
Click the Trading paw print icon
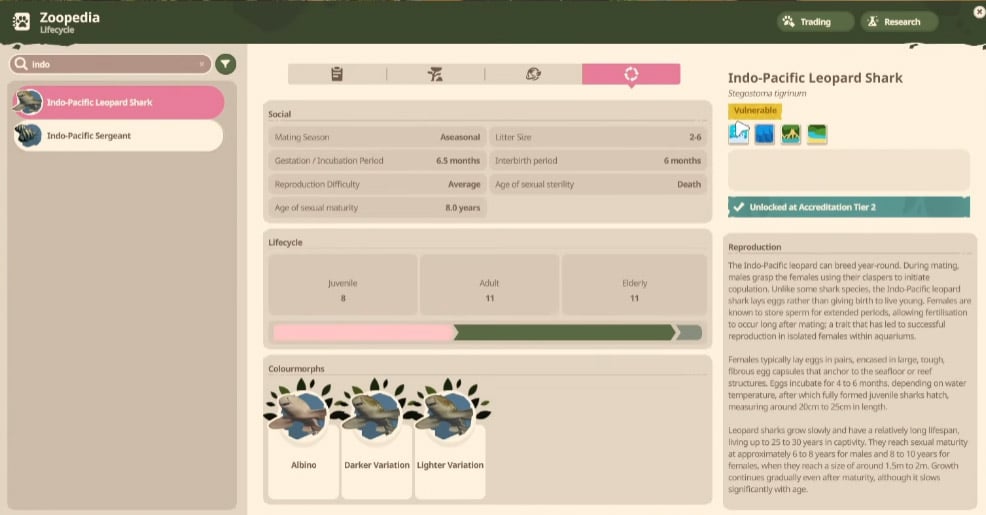[789, 21]
